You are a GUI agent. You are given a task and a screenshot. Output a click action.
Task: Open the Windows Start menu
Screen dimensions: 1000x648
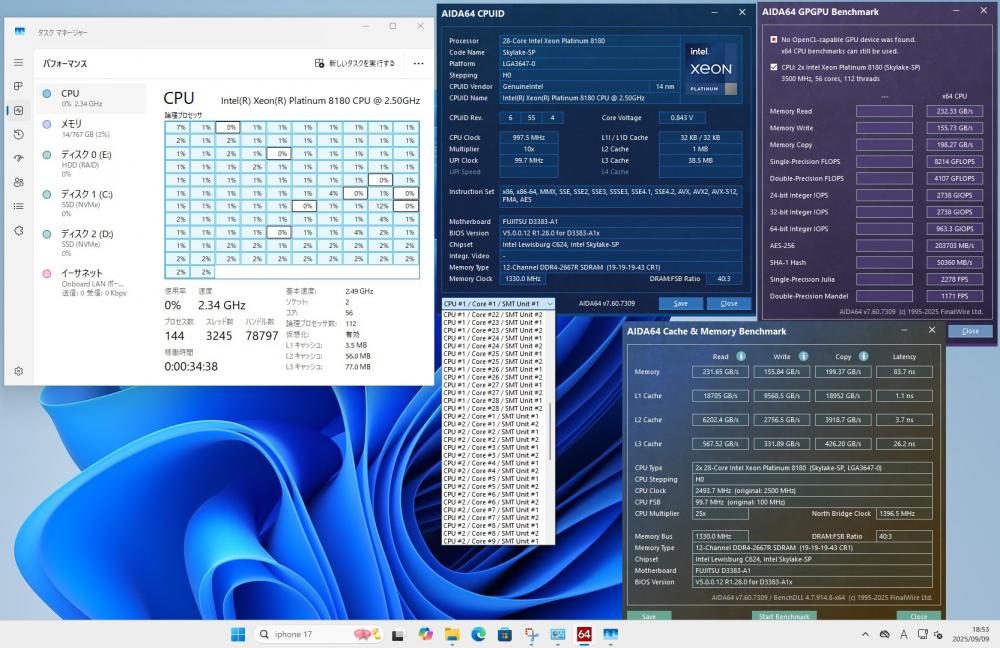pos(238,634)
